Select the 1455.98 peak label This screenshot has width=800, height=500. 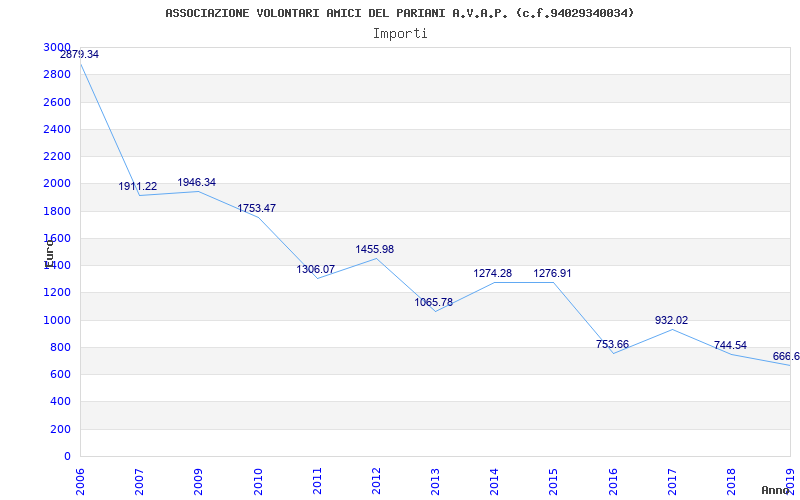coord(375,249)
